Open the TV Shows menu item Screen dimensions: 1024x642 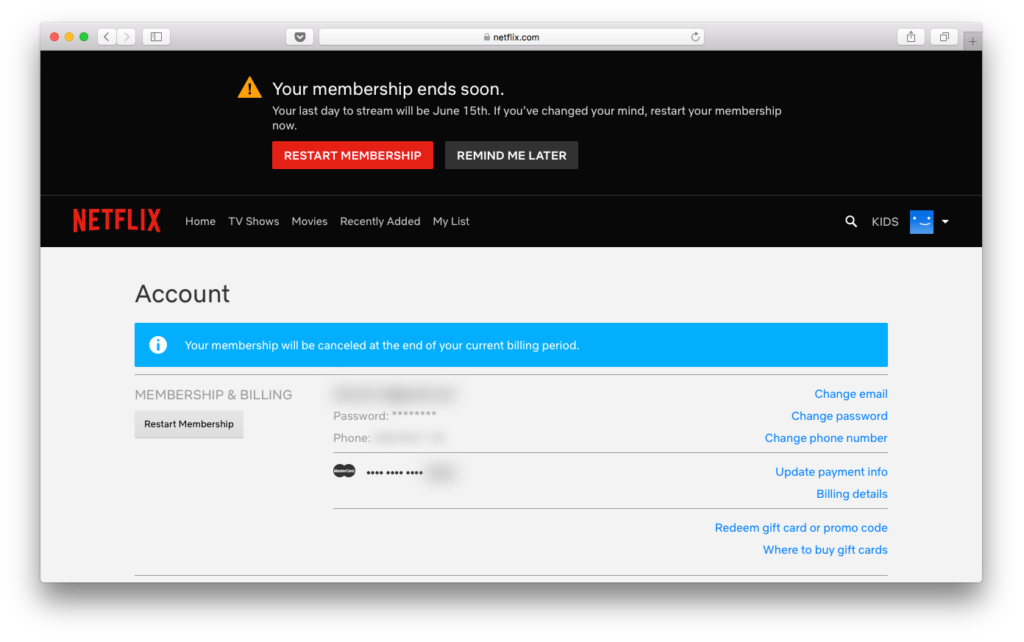pos(253,222)
